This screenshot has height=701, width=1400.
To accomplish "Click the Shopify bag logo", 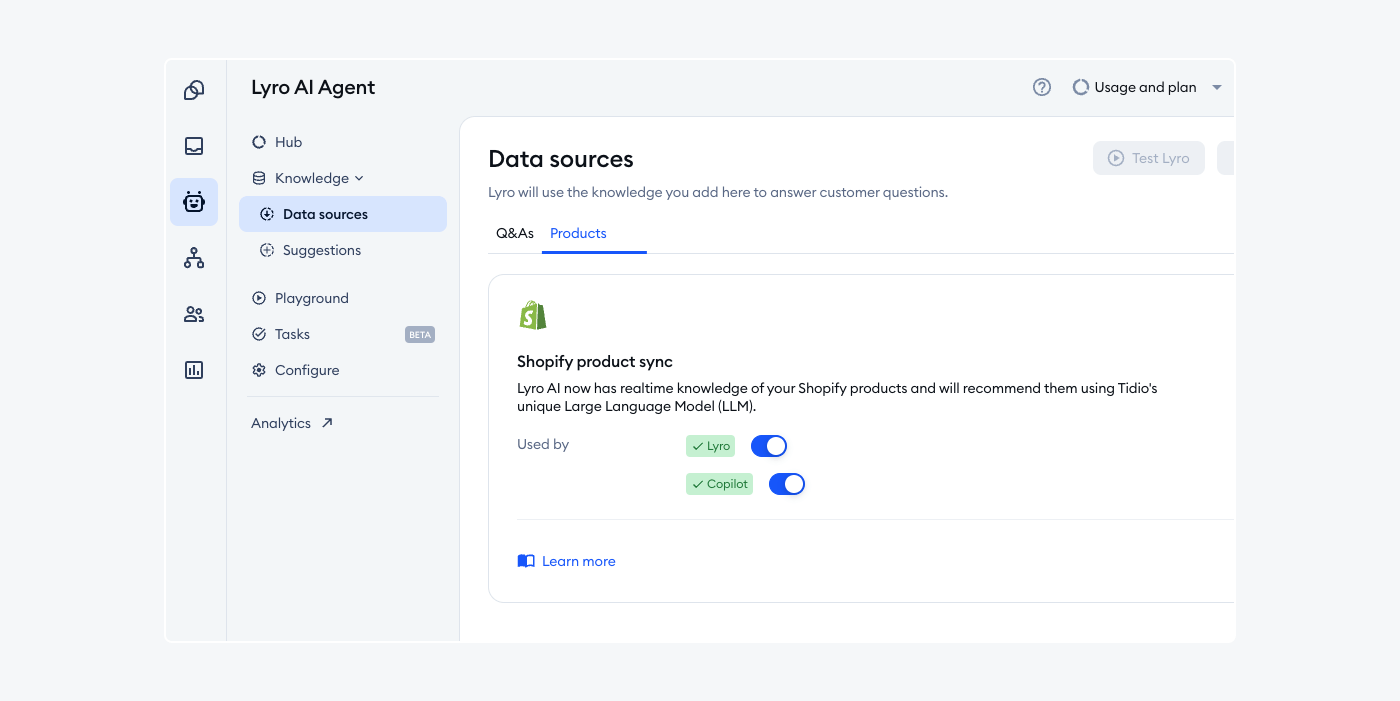I will [532, 315].
